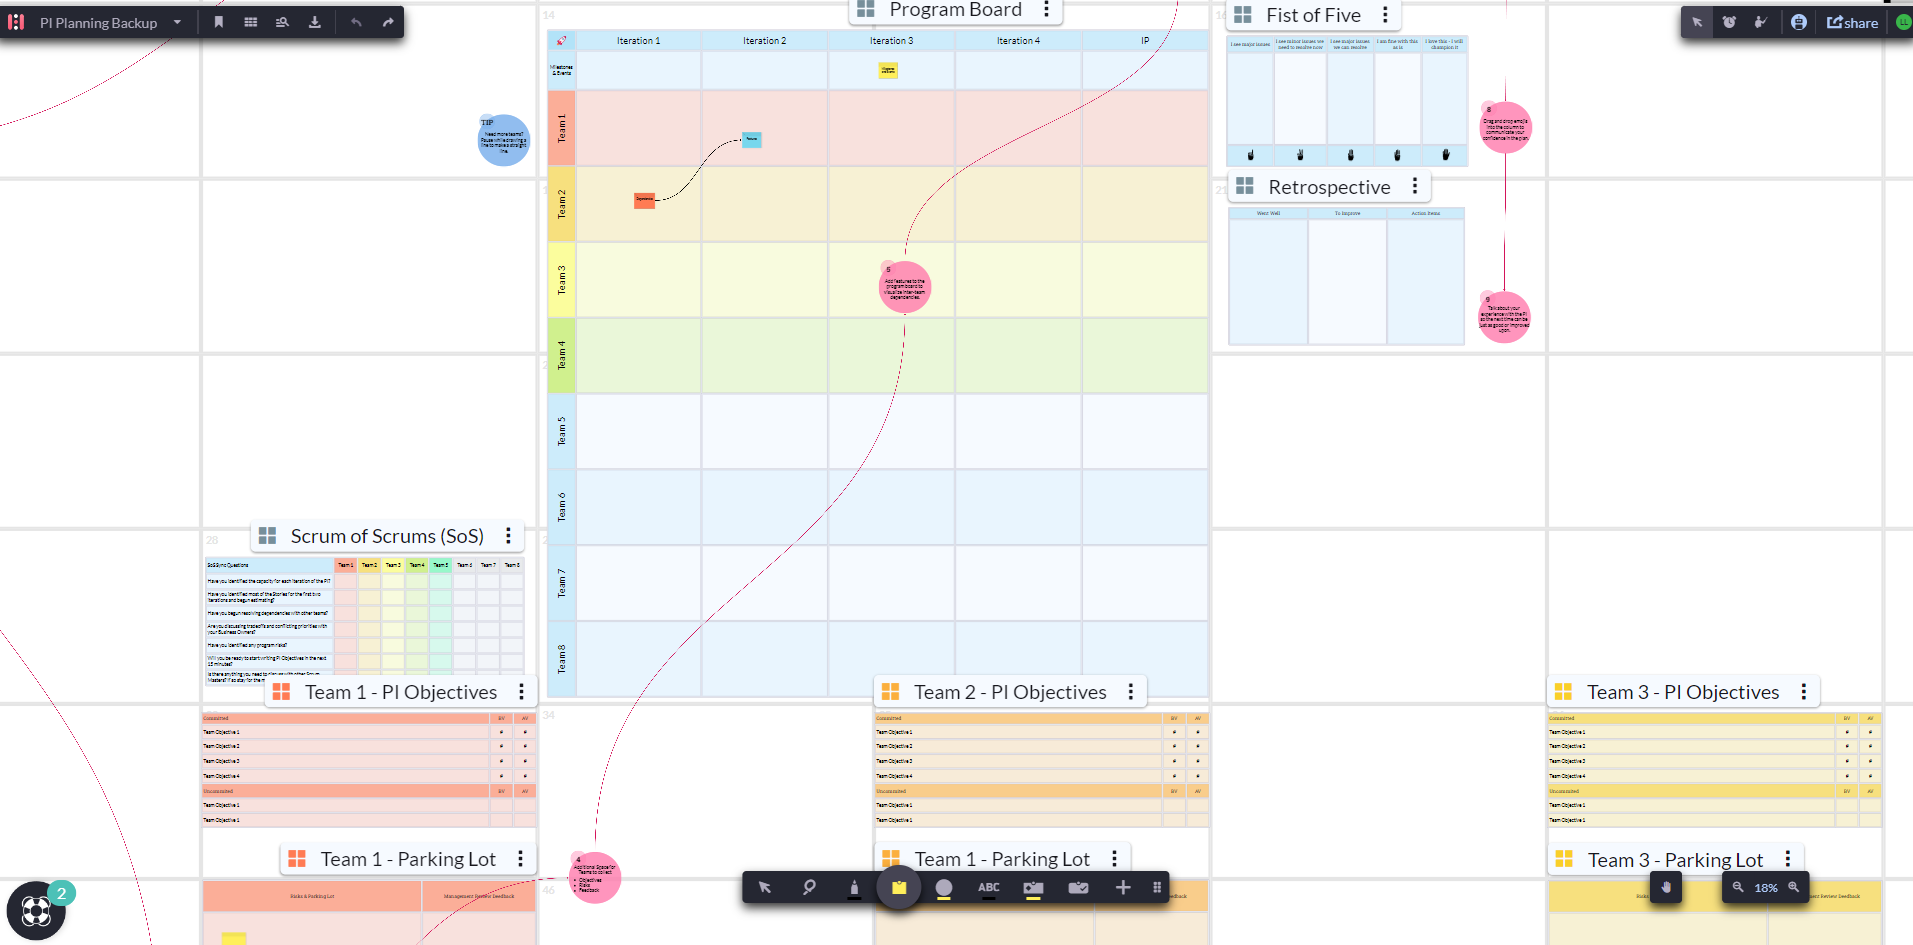Select the sticky note tool

tap(899, 888)
